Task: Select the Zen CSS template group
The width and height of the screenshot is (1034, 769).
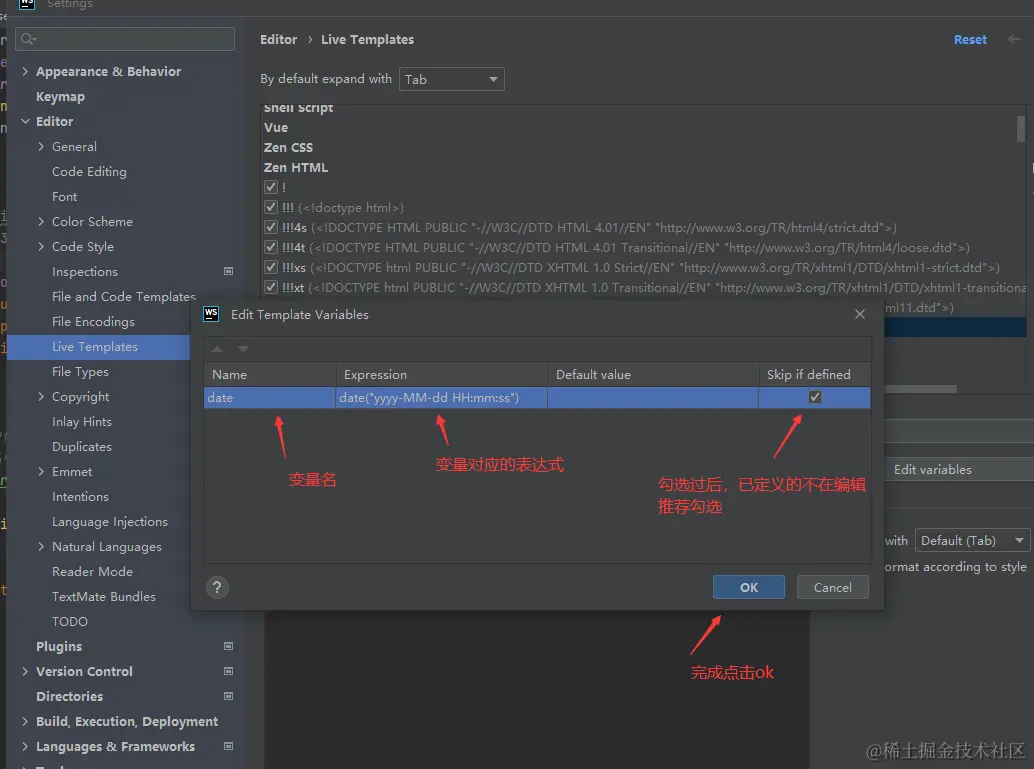Action: coord(288,148)
